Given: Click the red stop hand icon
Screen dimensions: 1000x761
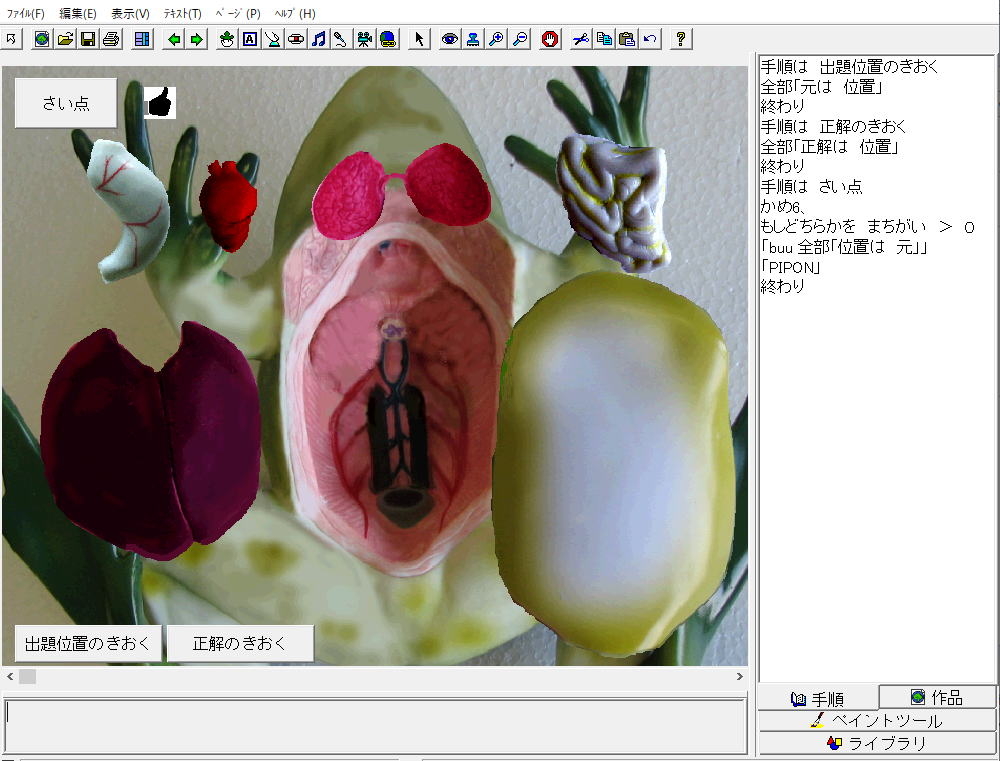Looking at the screenshot, I should [550, 39].
